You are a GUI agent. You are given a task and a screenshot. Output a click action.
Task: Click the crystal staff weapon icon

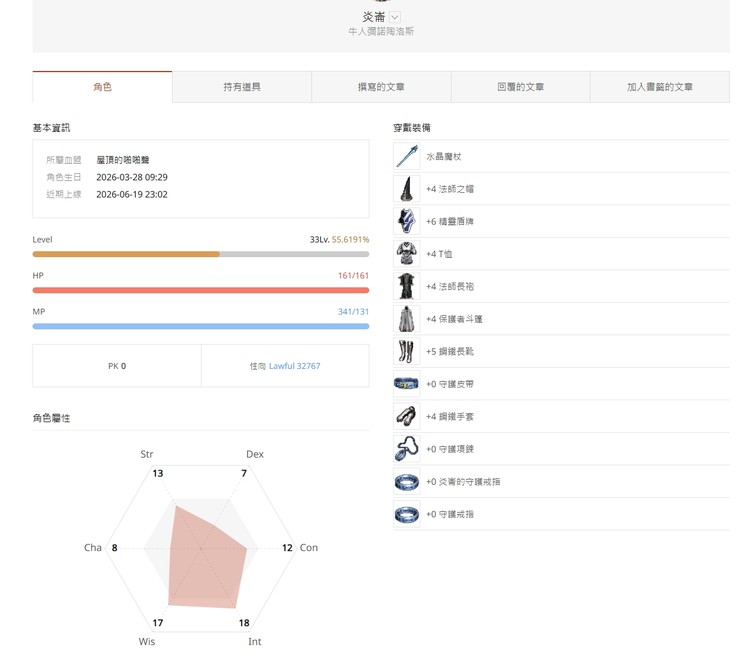(407, 156)
